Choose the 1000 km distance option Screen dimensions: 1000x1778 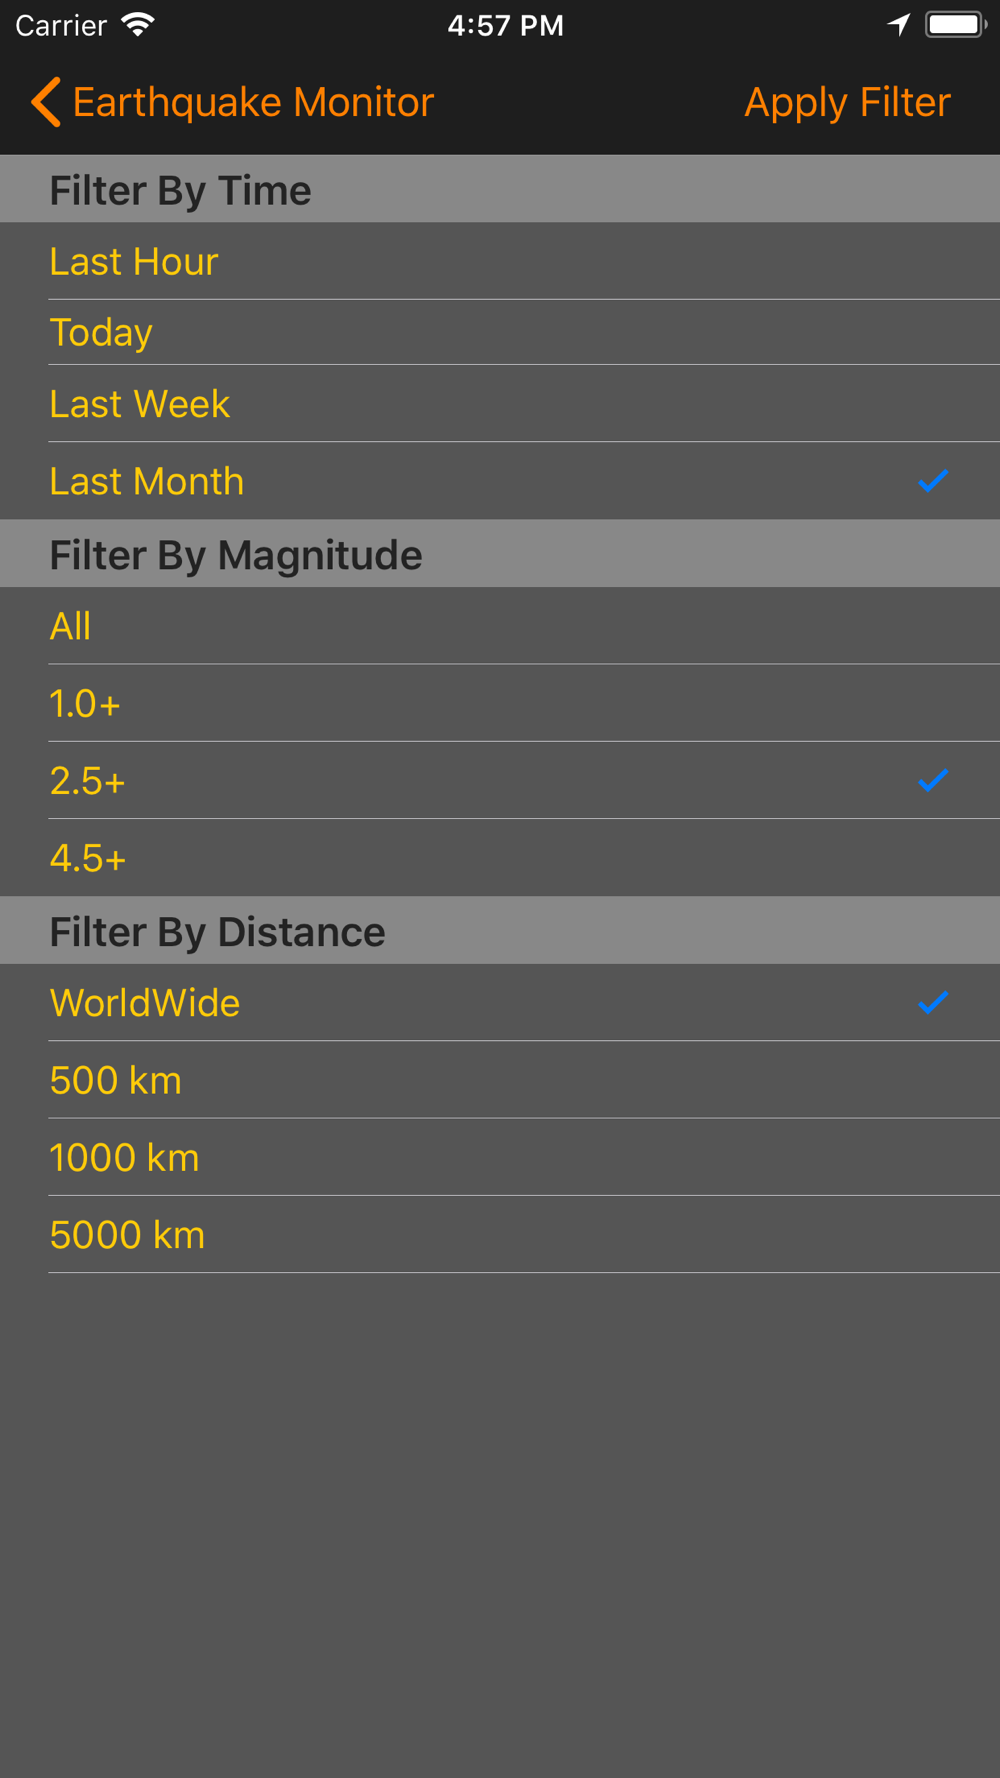click(500, 1157)
